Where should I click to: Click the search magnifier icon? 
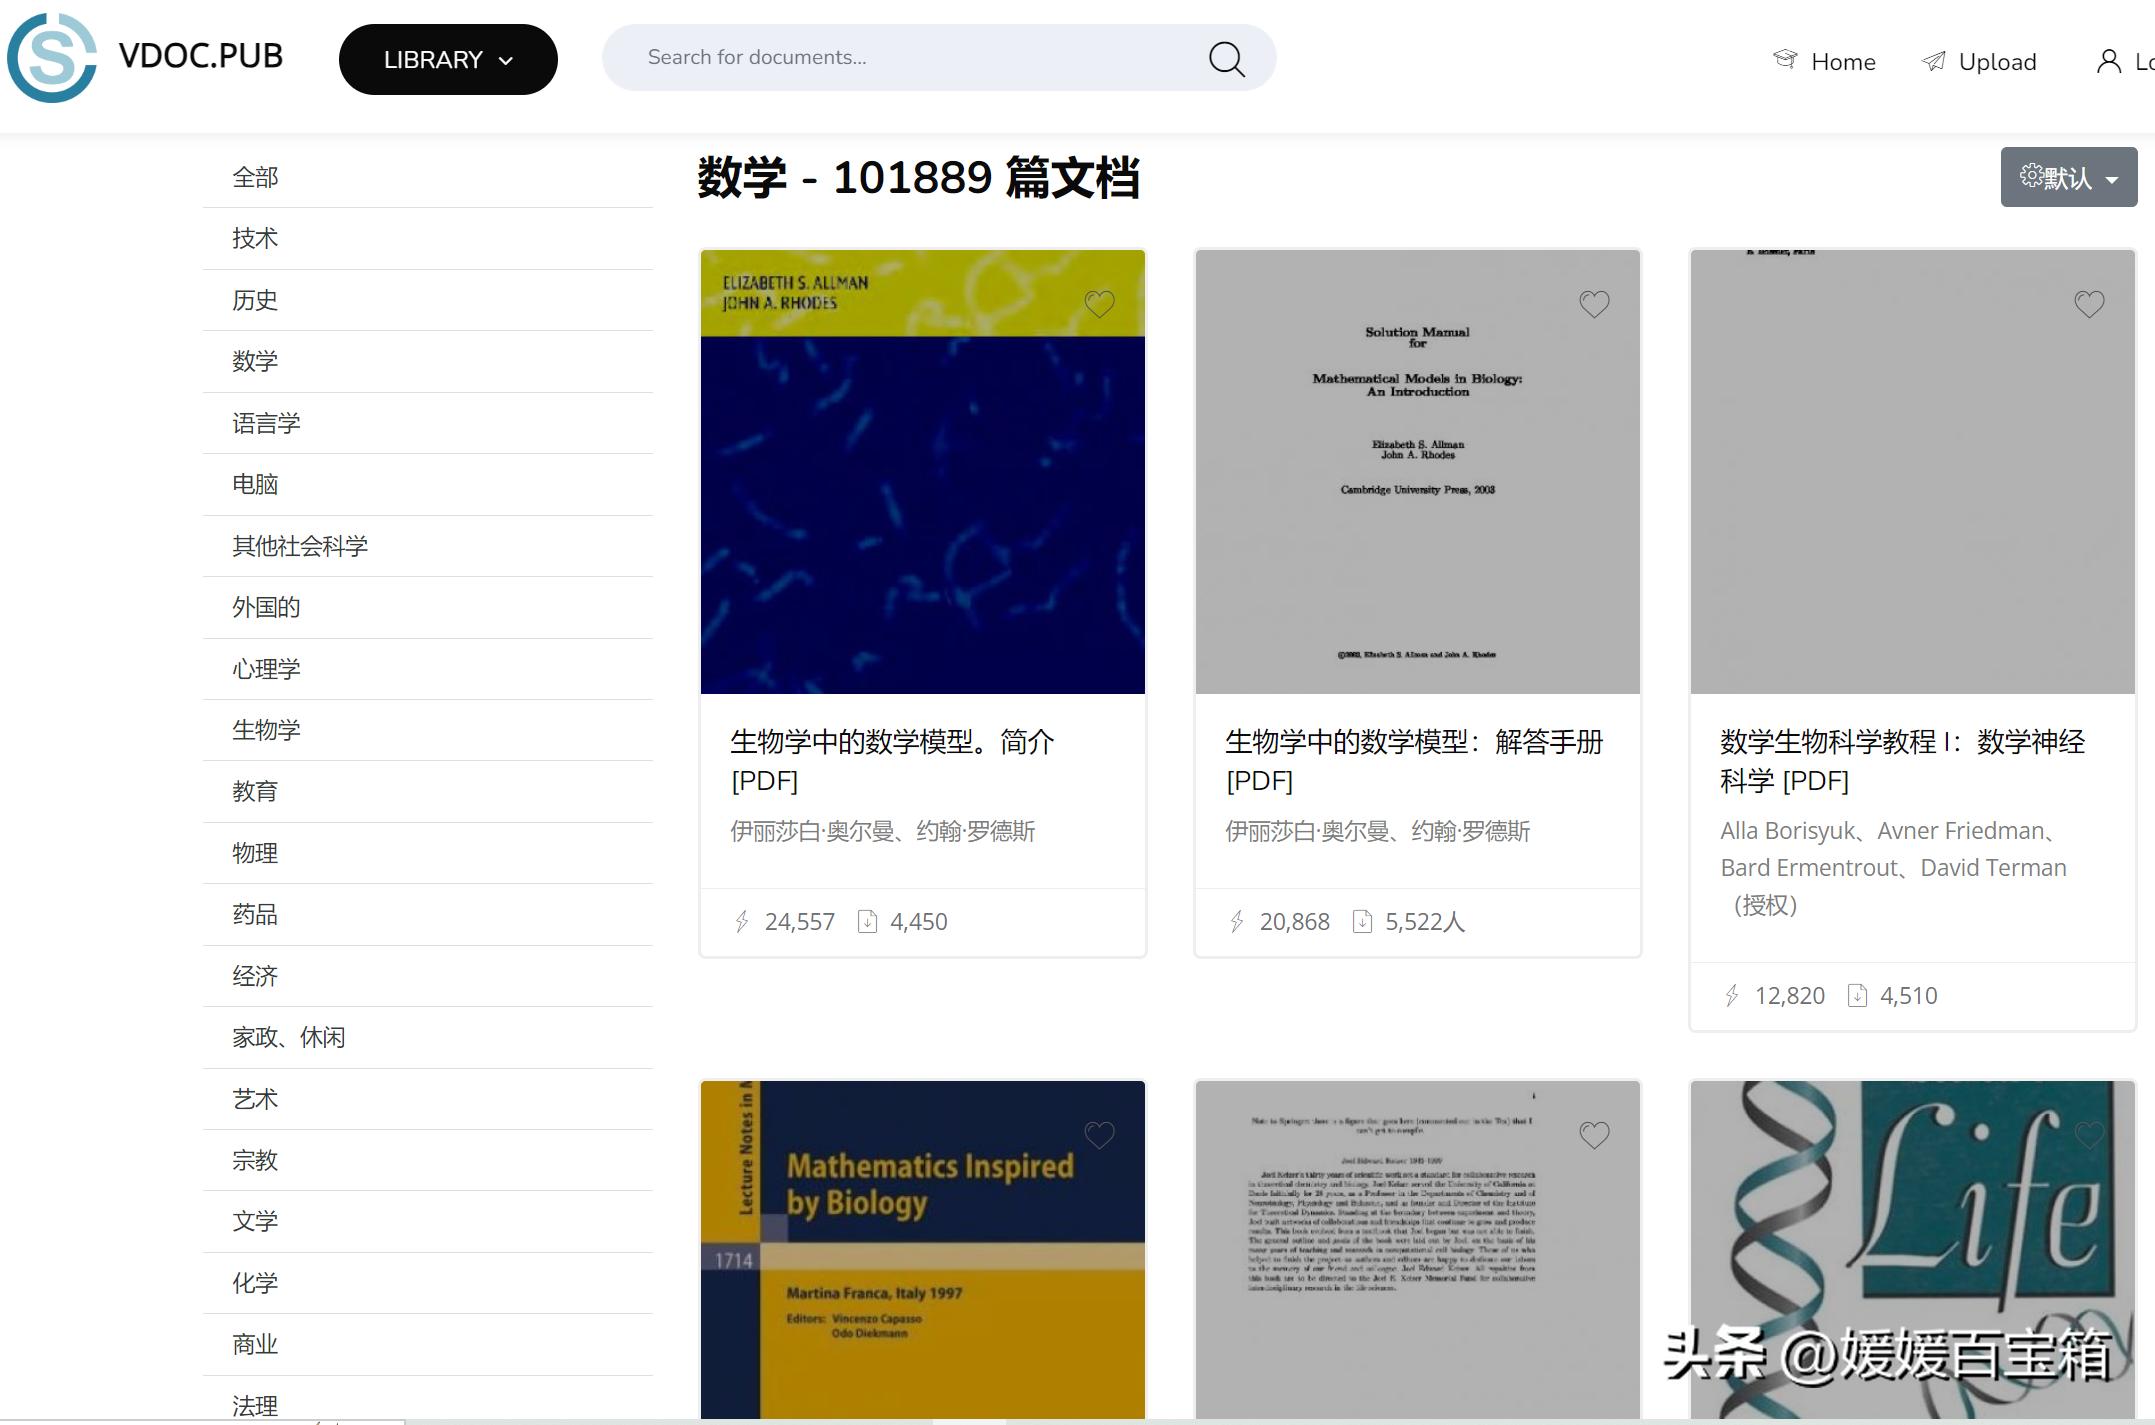coord(1225,59)
